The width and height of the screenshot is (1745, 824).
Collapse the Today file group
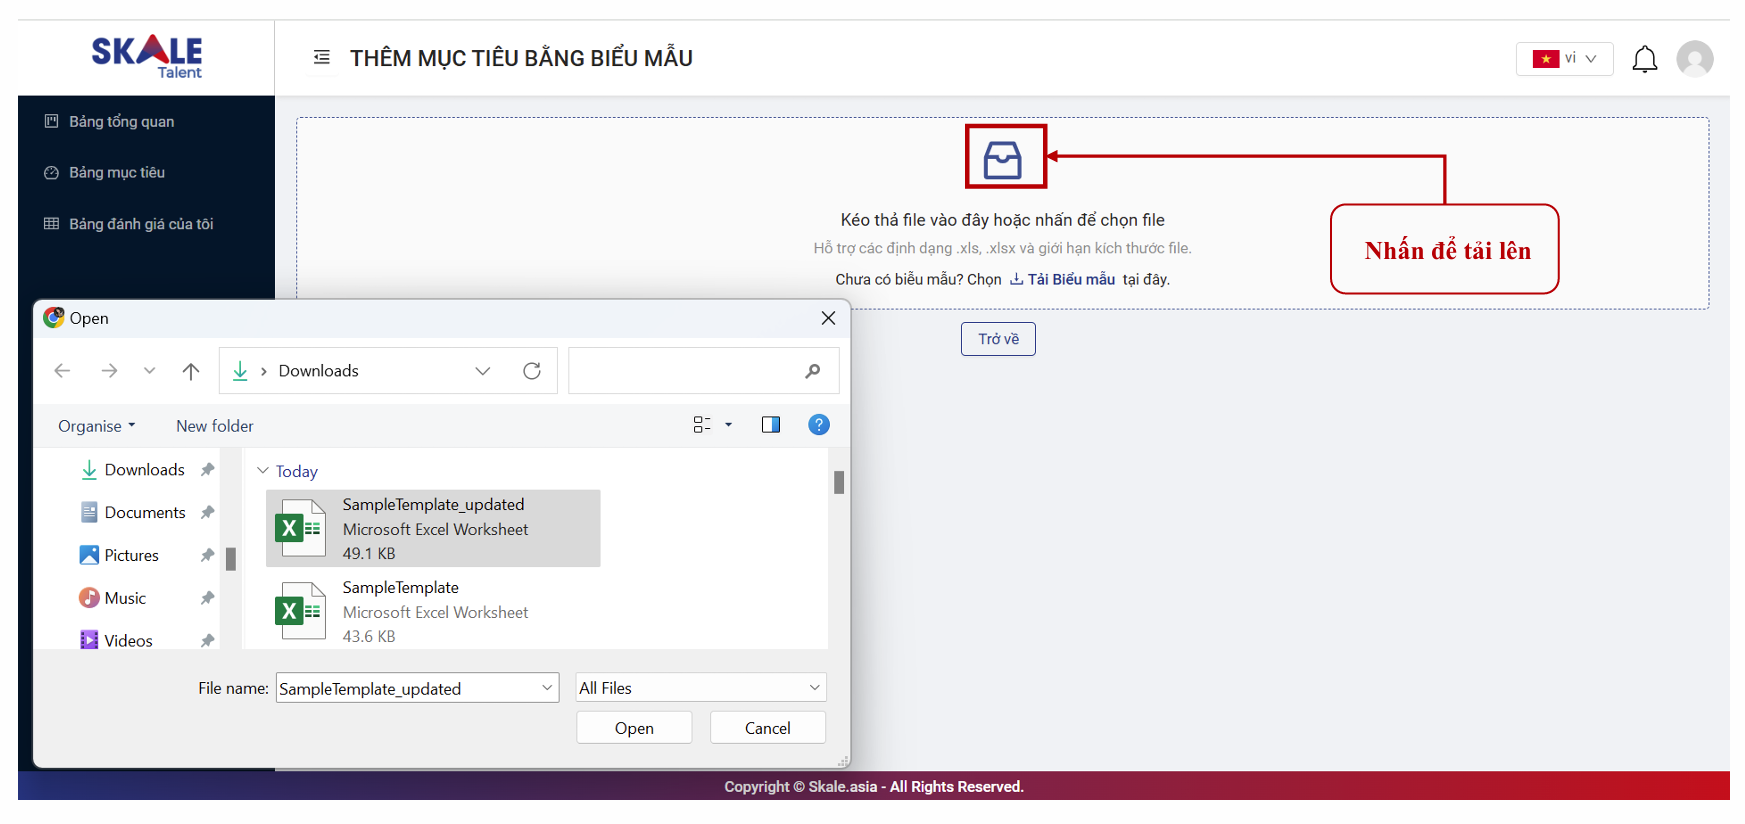(263, 471)
